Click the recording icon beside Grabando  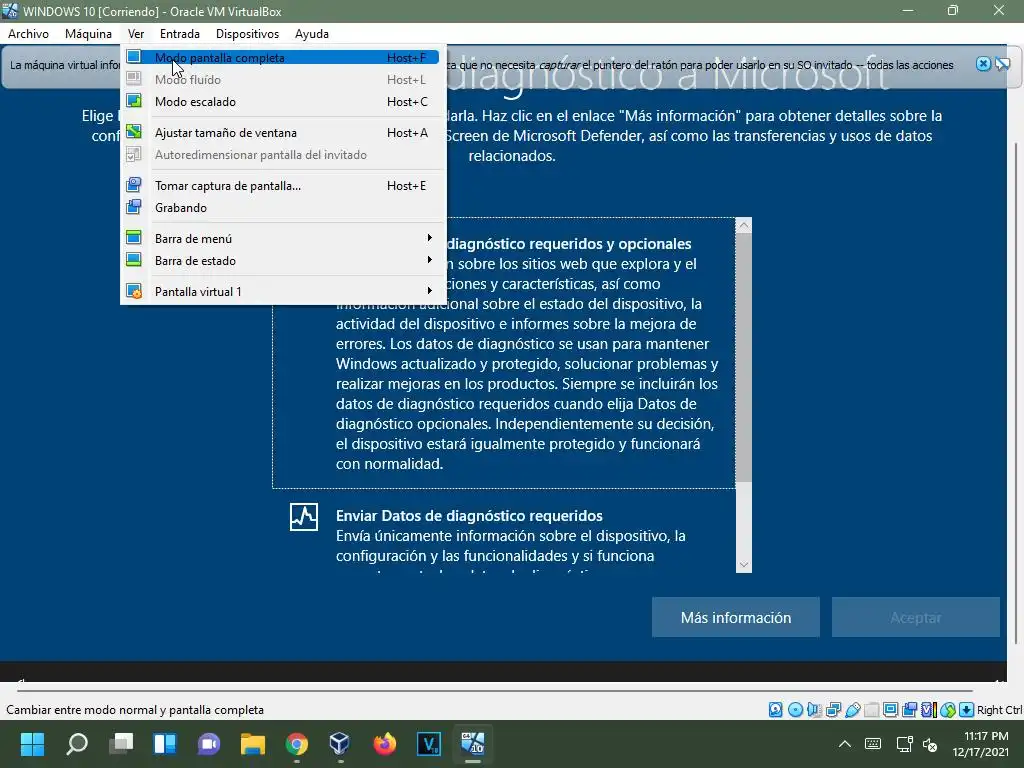pos(134,207)
